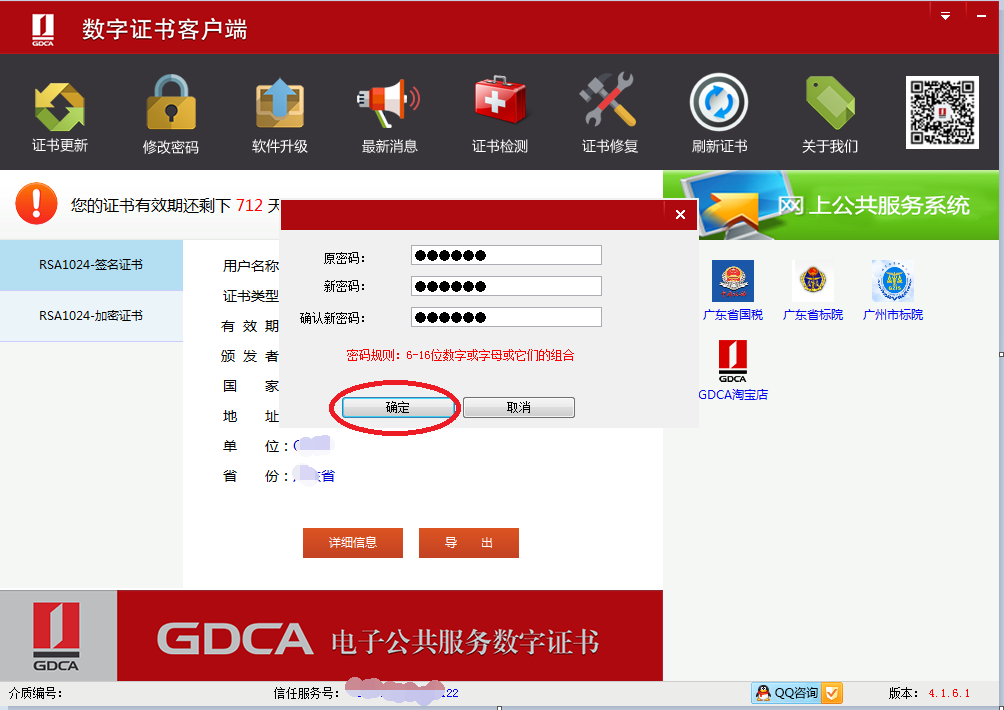Image resolution: width=1004 pixels, height=710 pixels.
Task: Click the 刷新证书 refresh icon
Action: pos(719,113)
